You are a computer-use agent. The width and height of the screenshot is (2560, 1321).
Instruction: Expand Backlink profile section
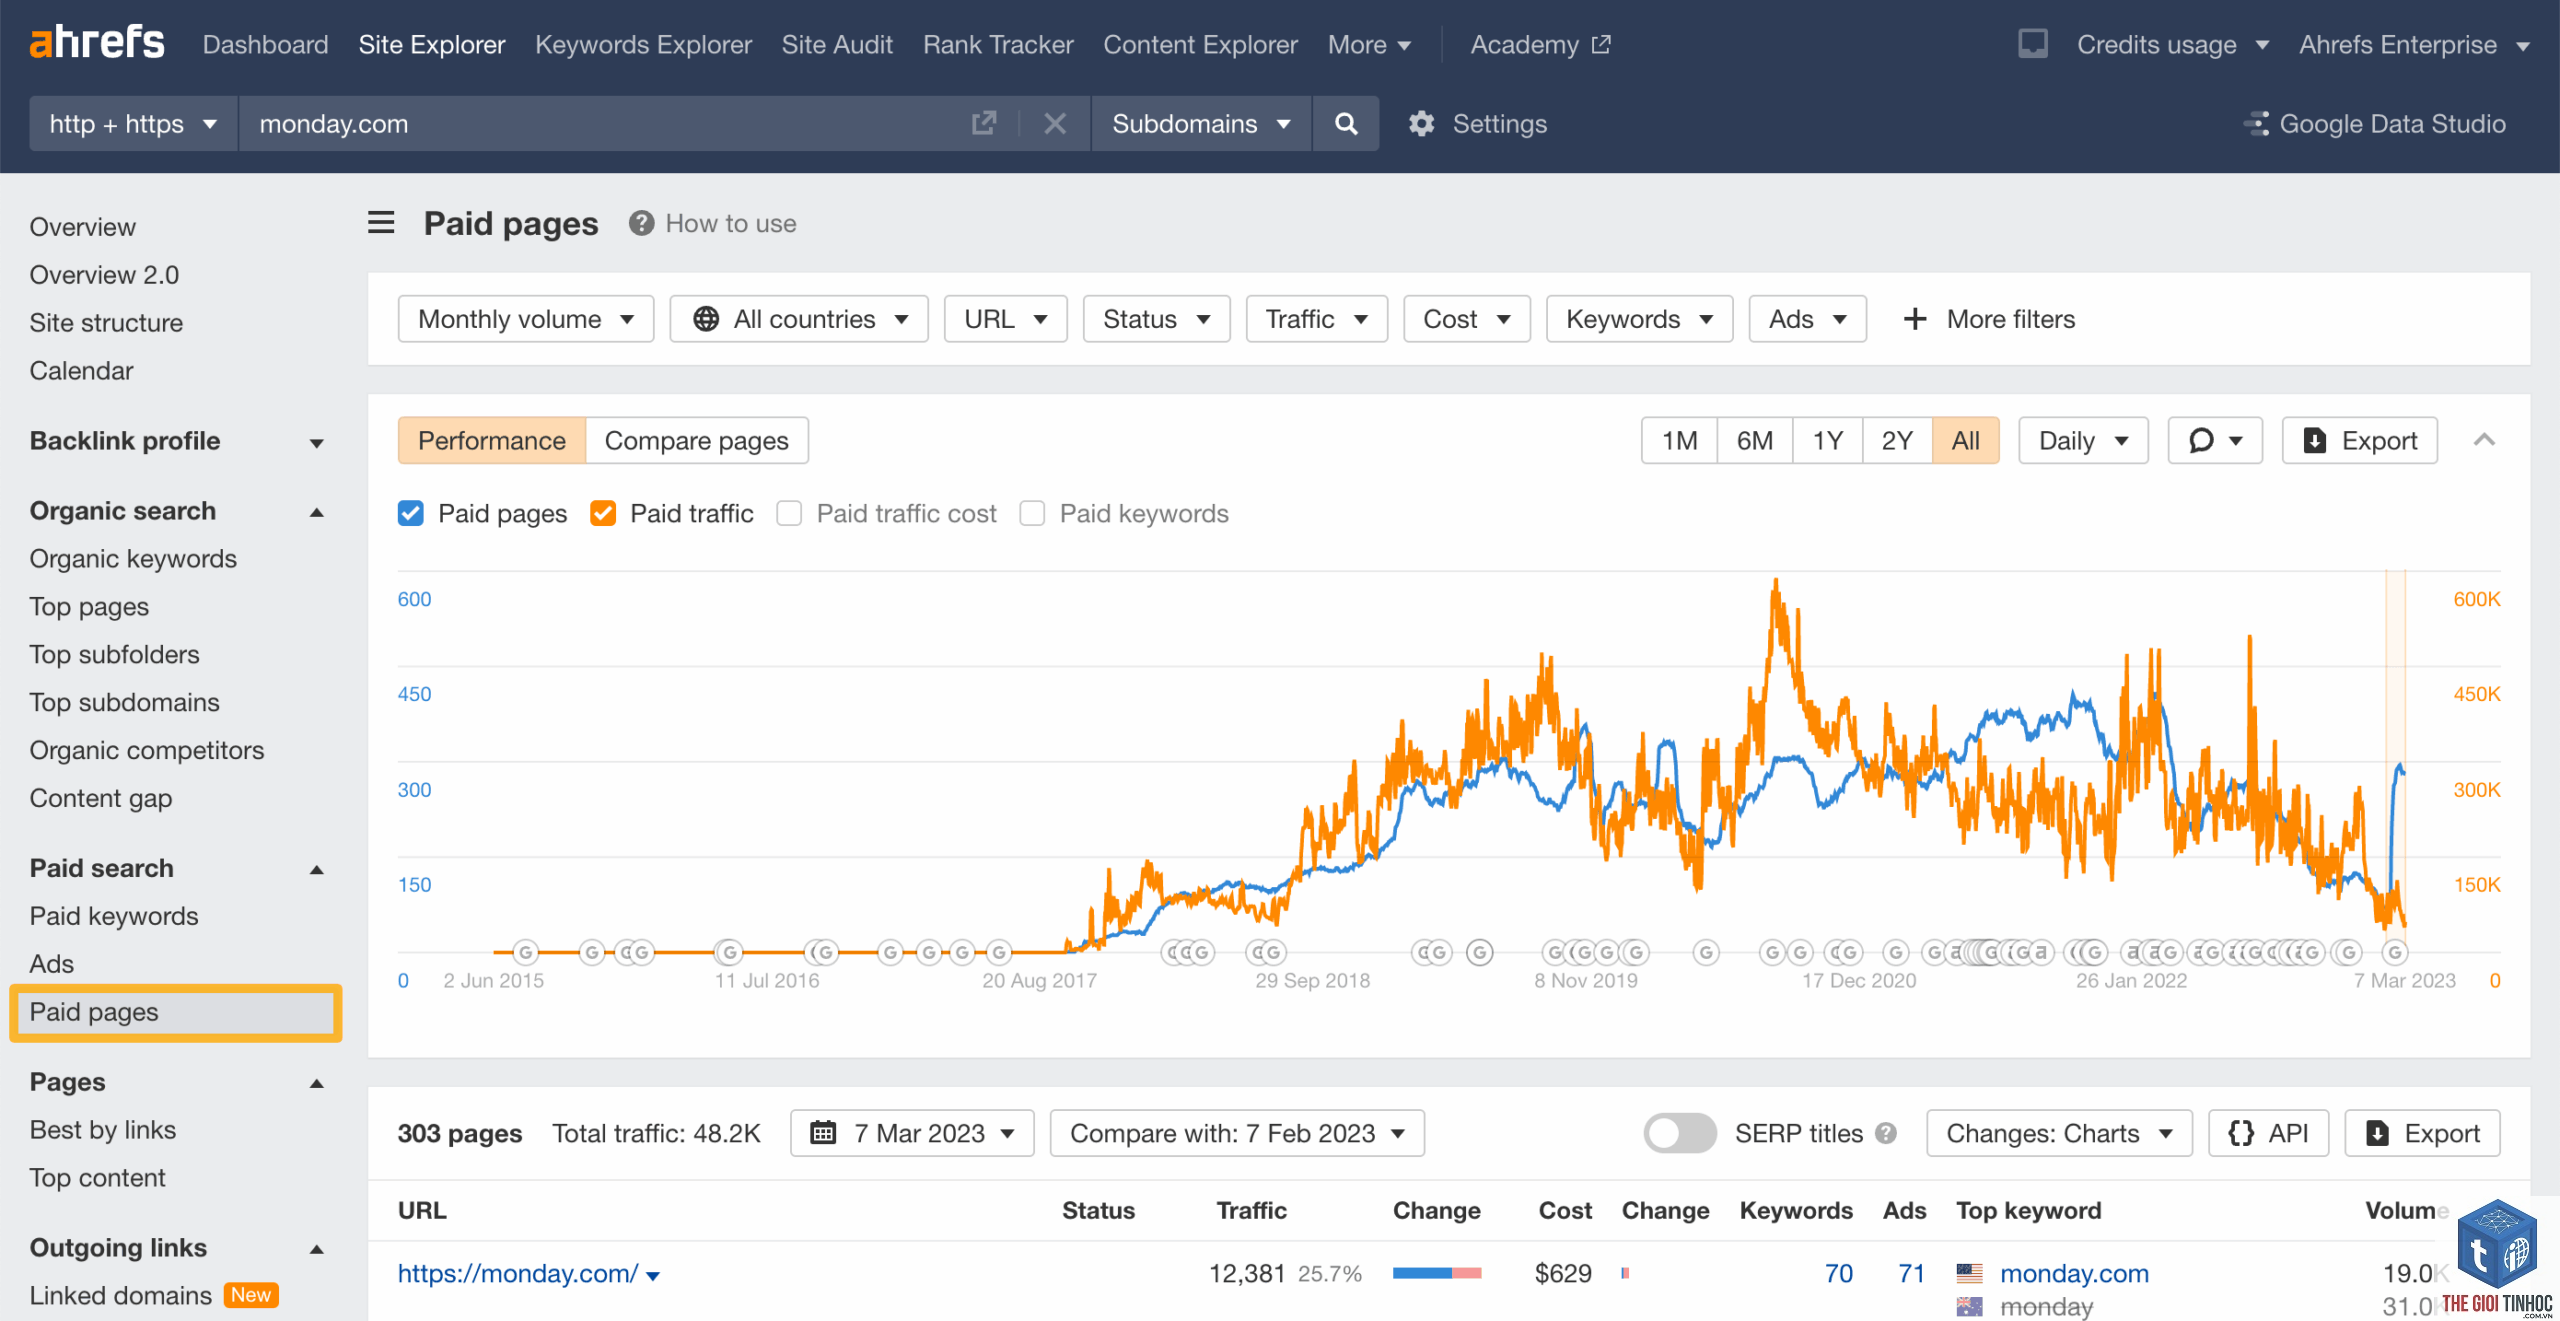317,442
